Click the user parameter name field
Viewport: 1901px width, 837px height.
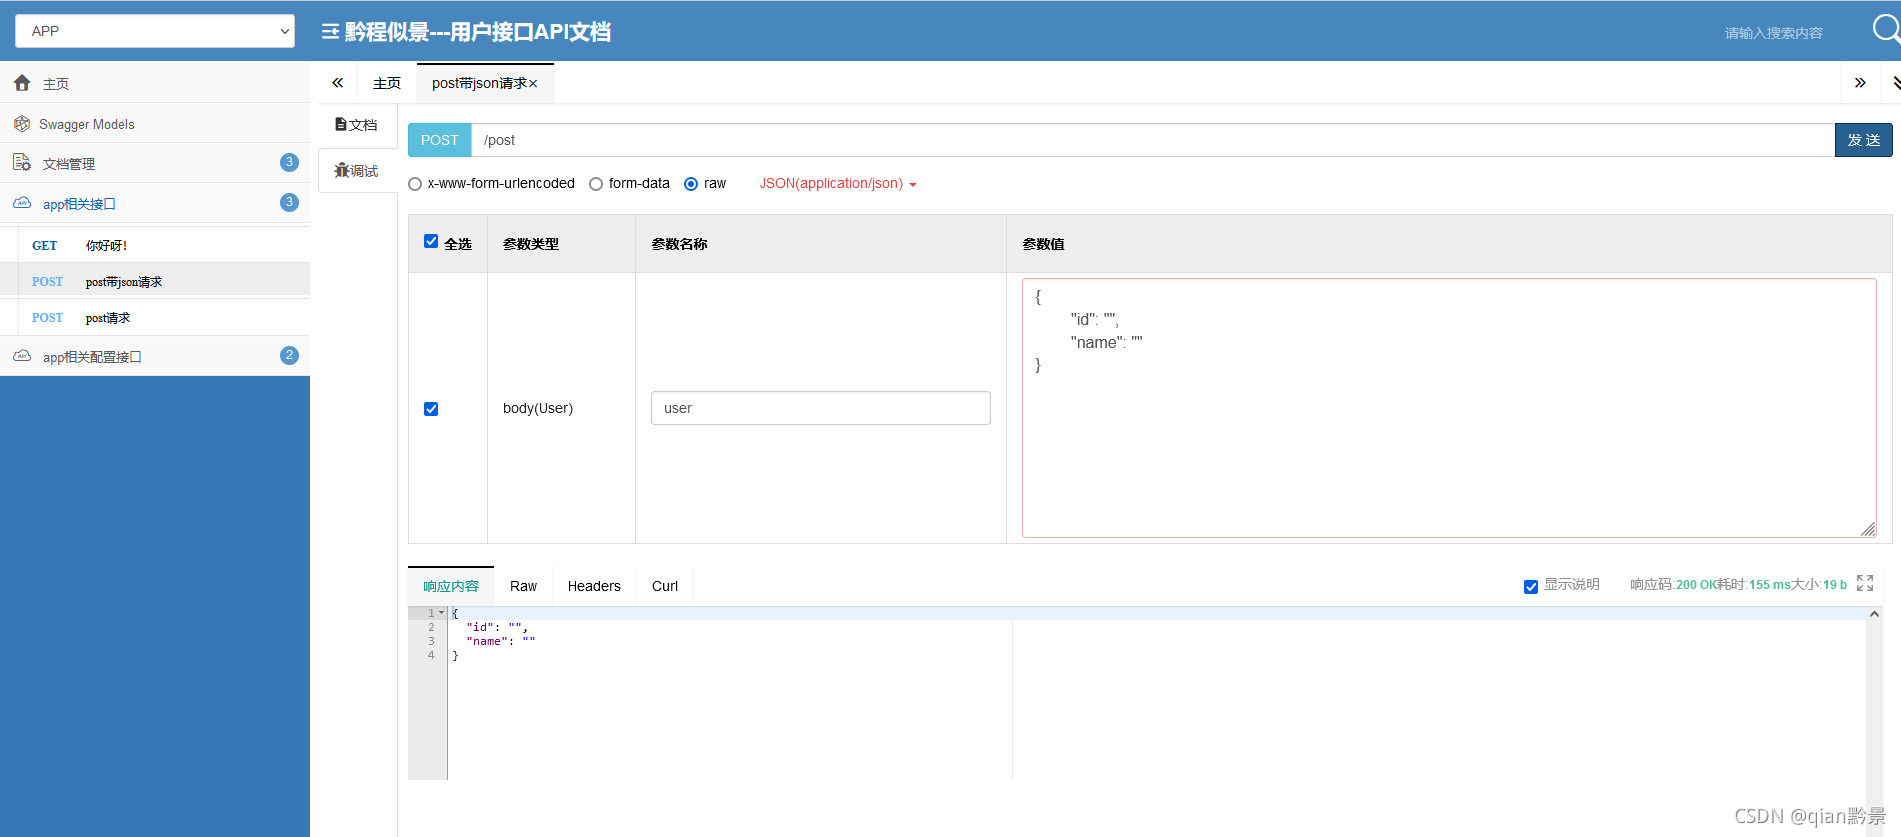(820, 408)
